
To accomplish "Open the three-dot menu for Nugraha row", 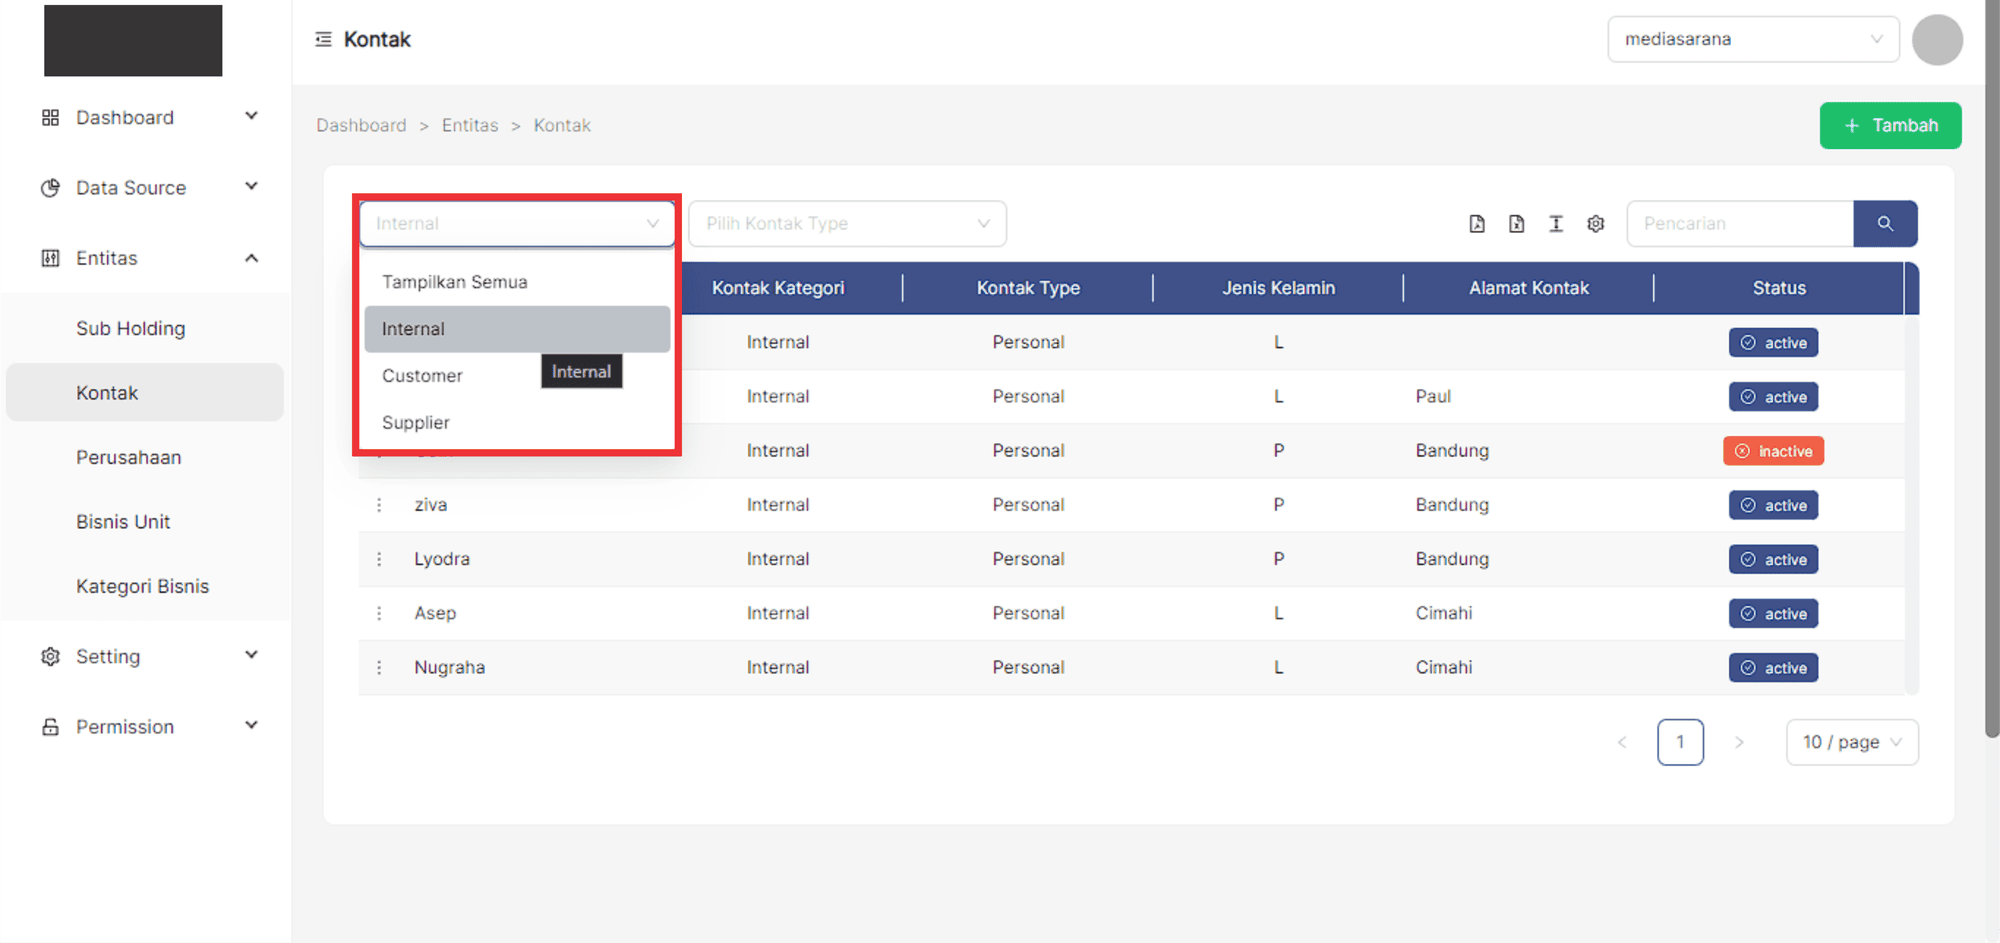I will 379,667.
